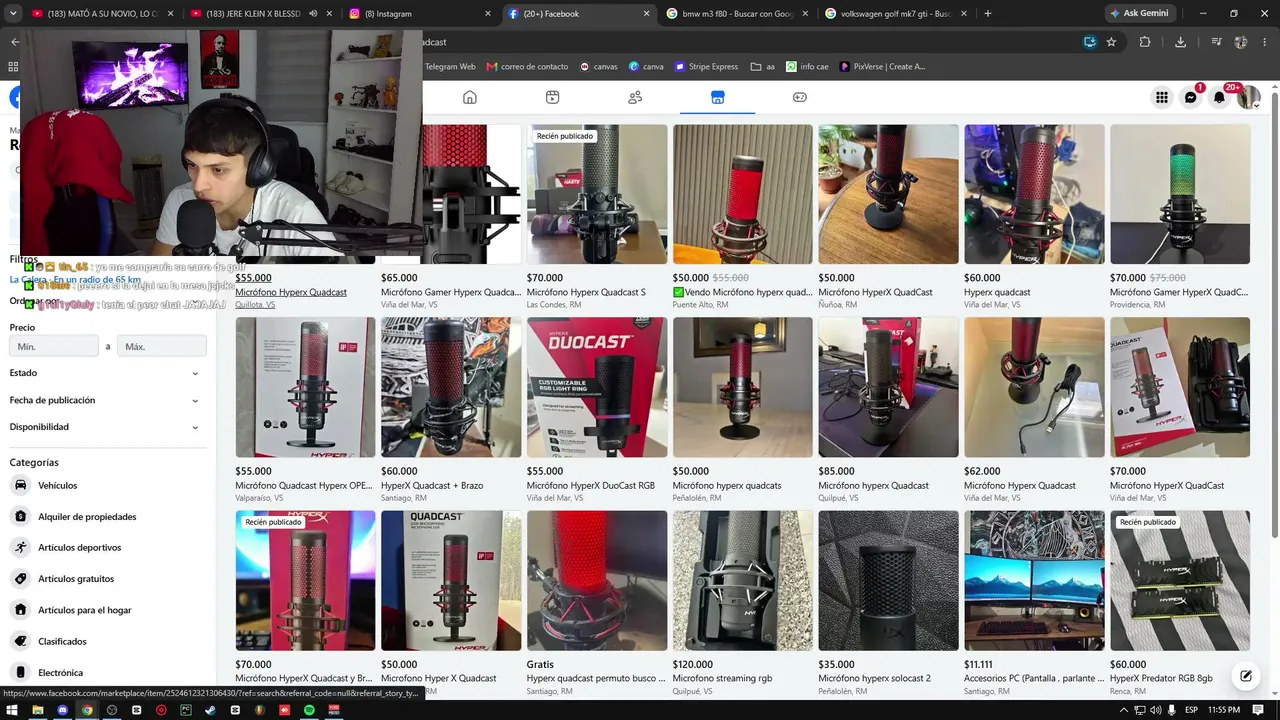Open the Microfono streaming rgb listing photo
This screenshot has height=720, width=1280.
pos(743,581)
